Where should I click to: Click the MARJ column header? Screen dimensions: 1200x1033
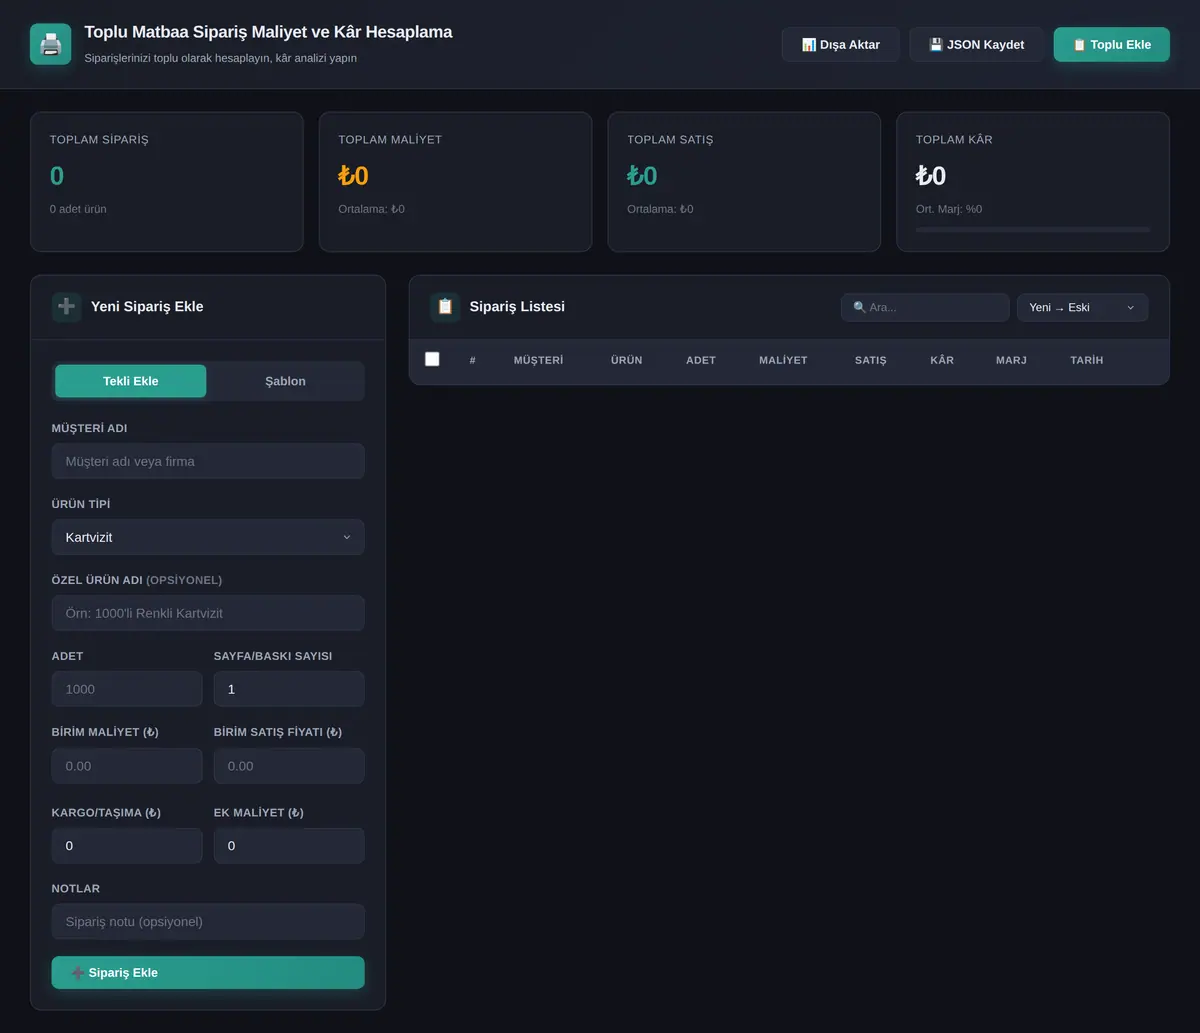[x=1011, y=360]
